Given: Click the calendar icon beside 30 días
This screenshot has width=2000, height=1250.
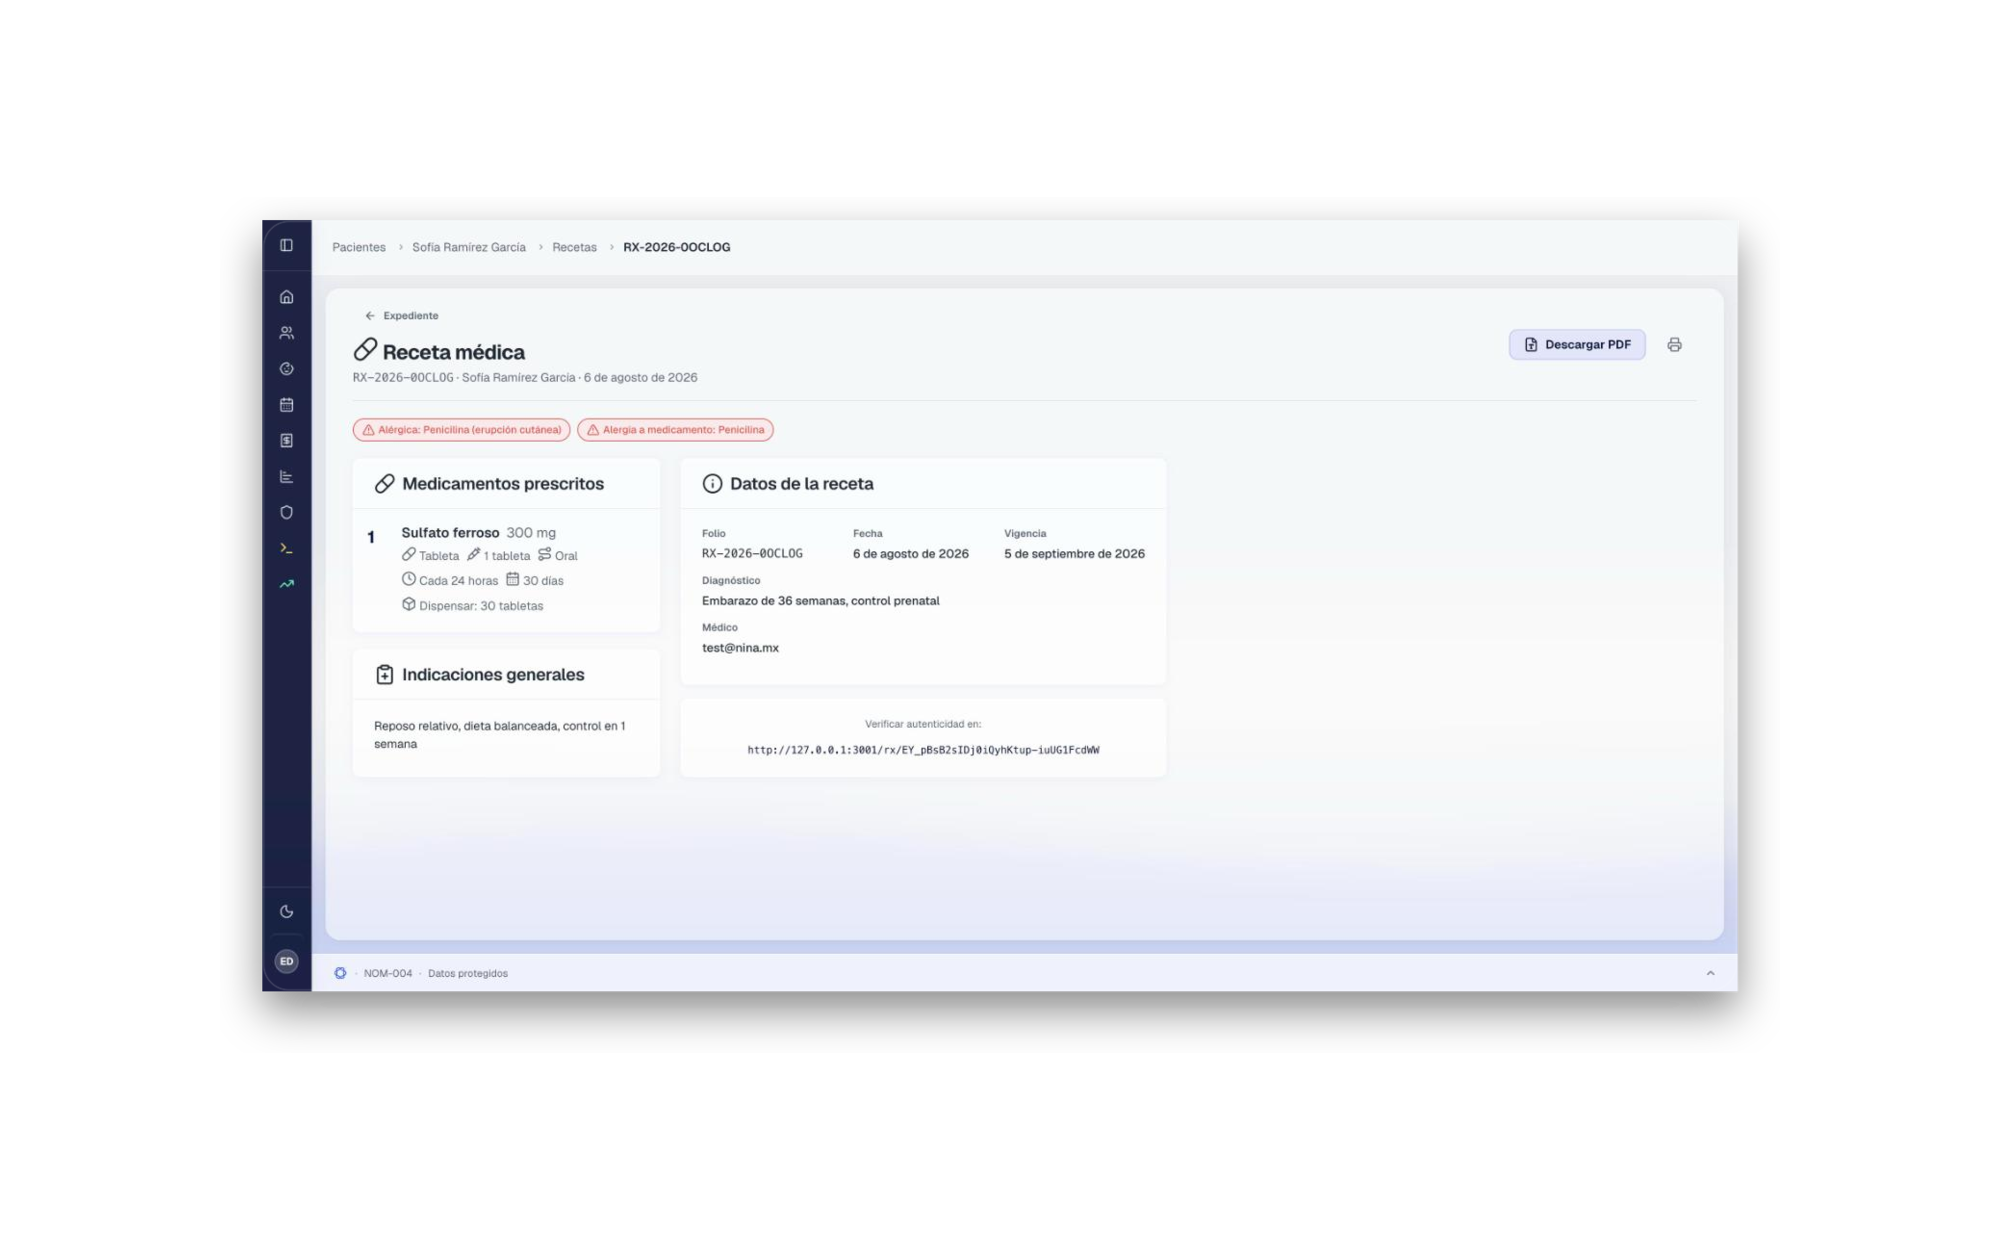Looking at the screenshot, I should (512, 579).
